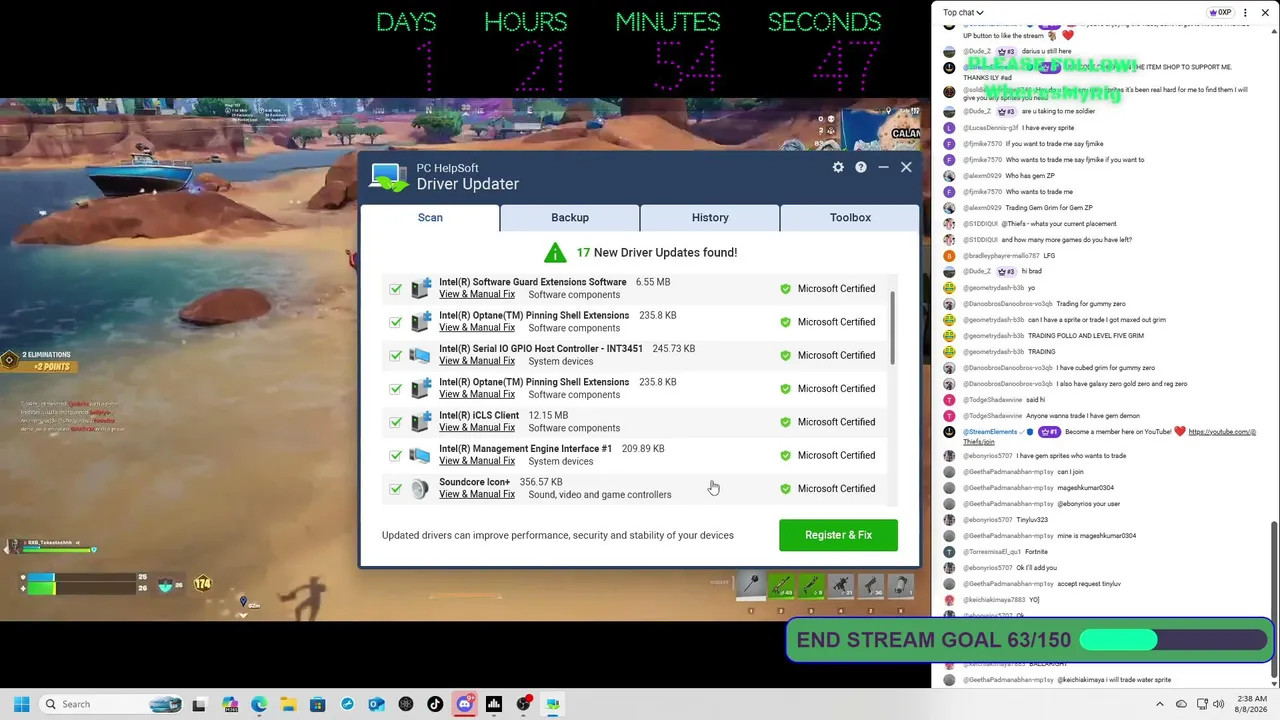
Task: Click the "245.73 KB" driver size text
Action: tap(673, 348)
